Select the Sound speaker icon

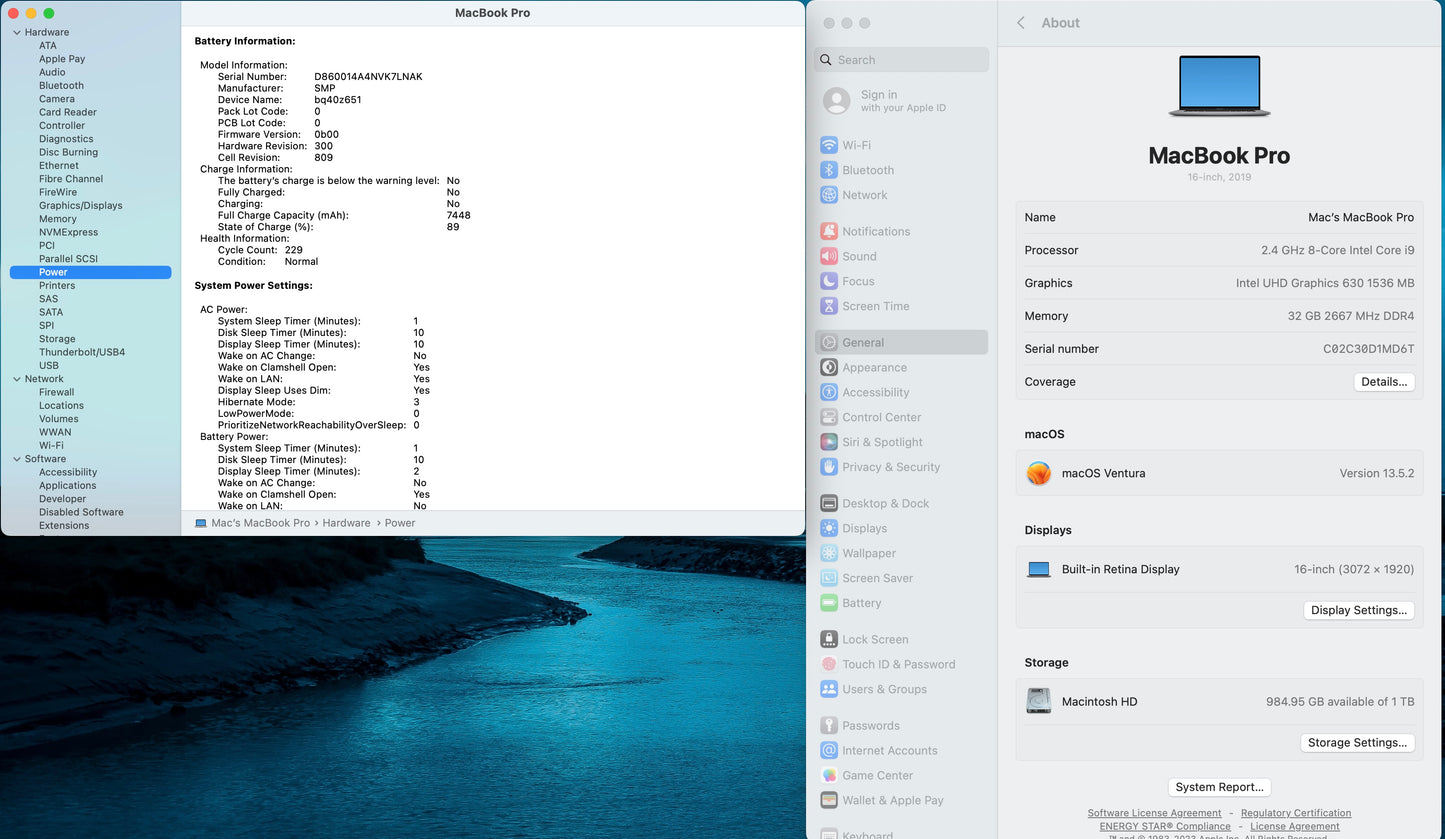828,256
